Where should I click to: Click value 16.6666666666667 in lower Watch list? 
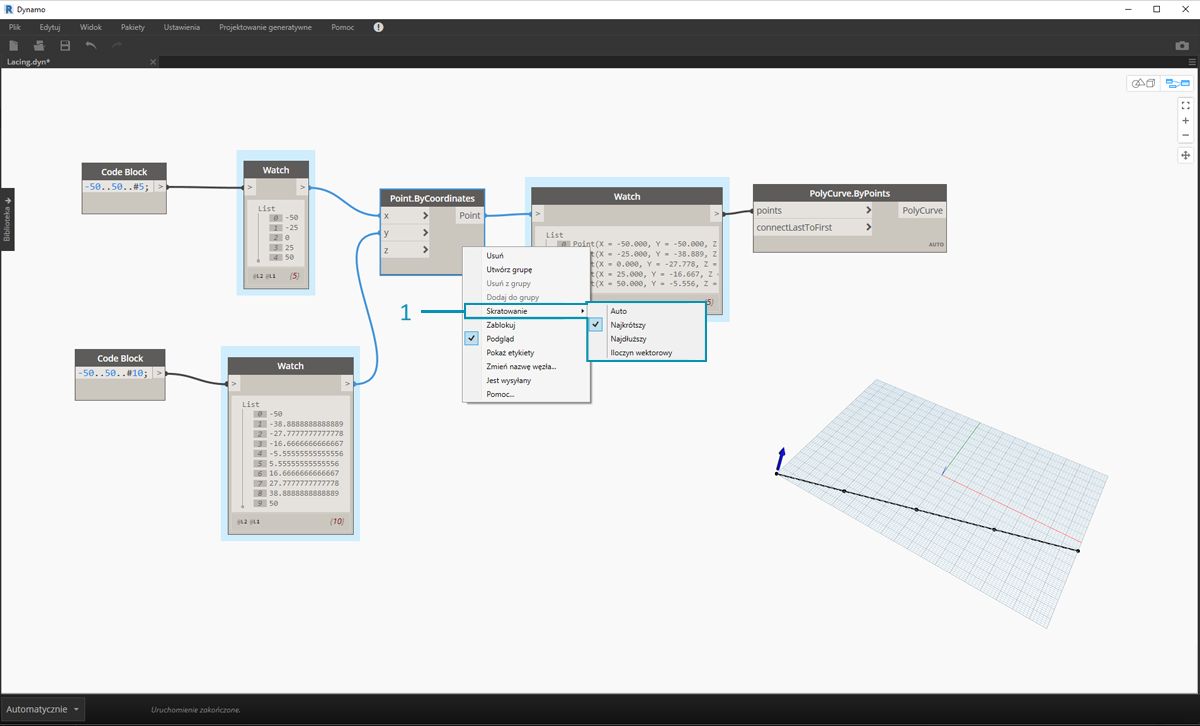point(306,473)
